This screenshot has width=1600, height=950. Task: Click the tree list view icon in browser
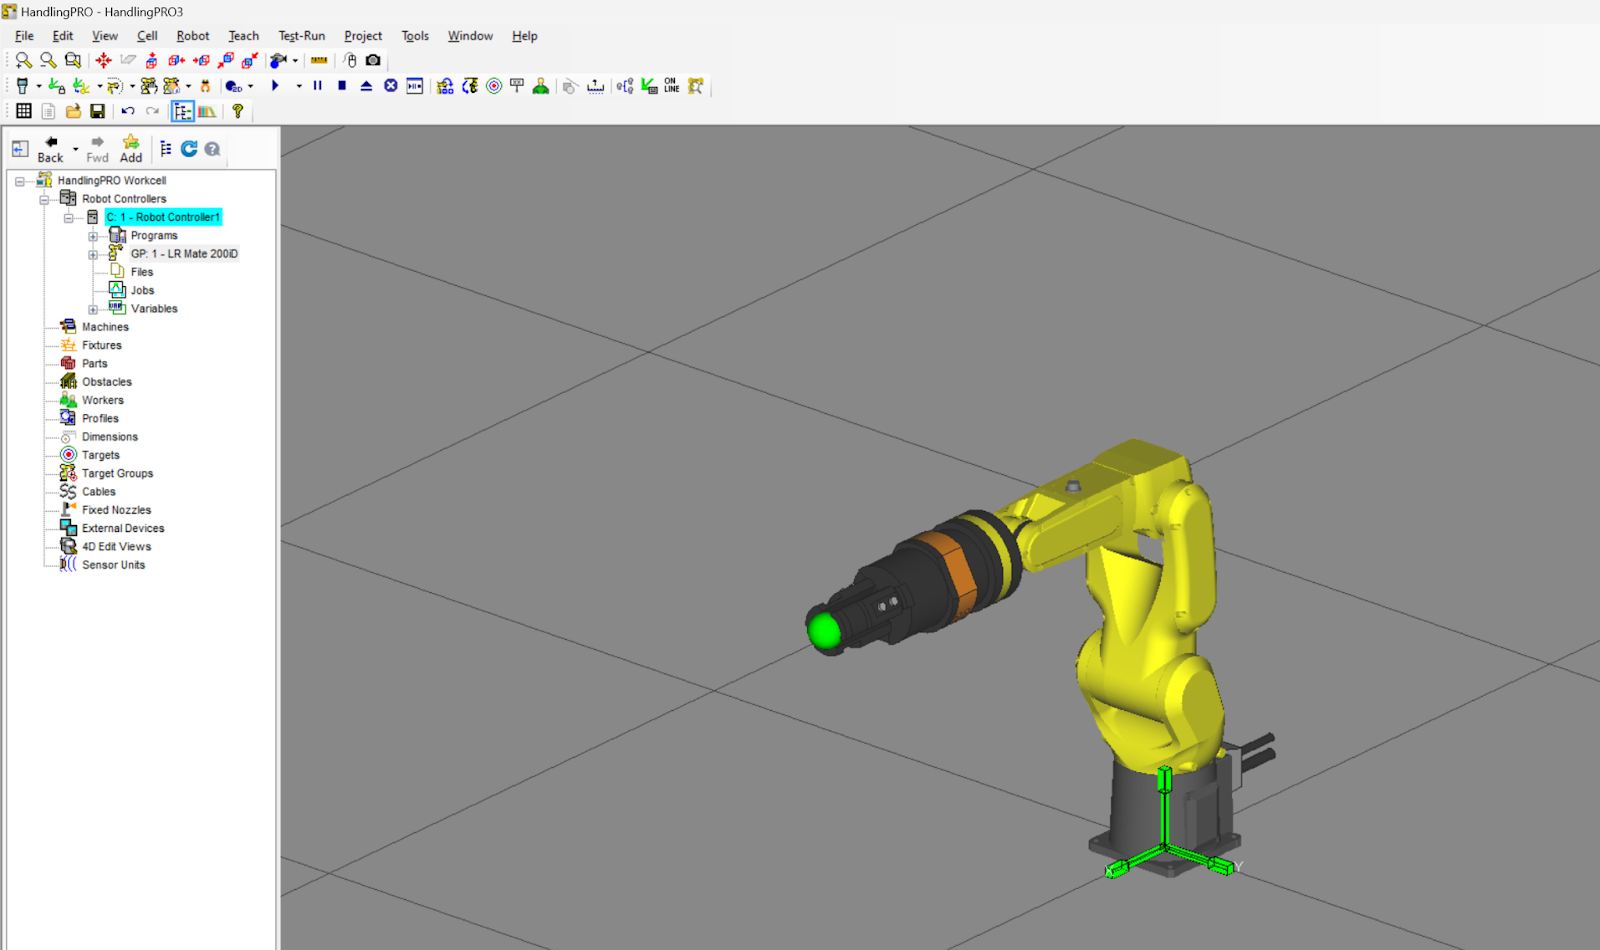pos(166,149)
